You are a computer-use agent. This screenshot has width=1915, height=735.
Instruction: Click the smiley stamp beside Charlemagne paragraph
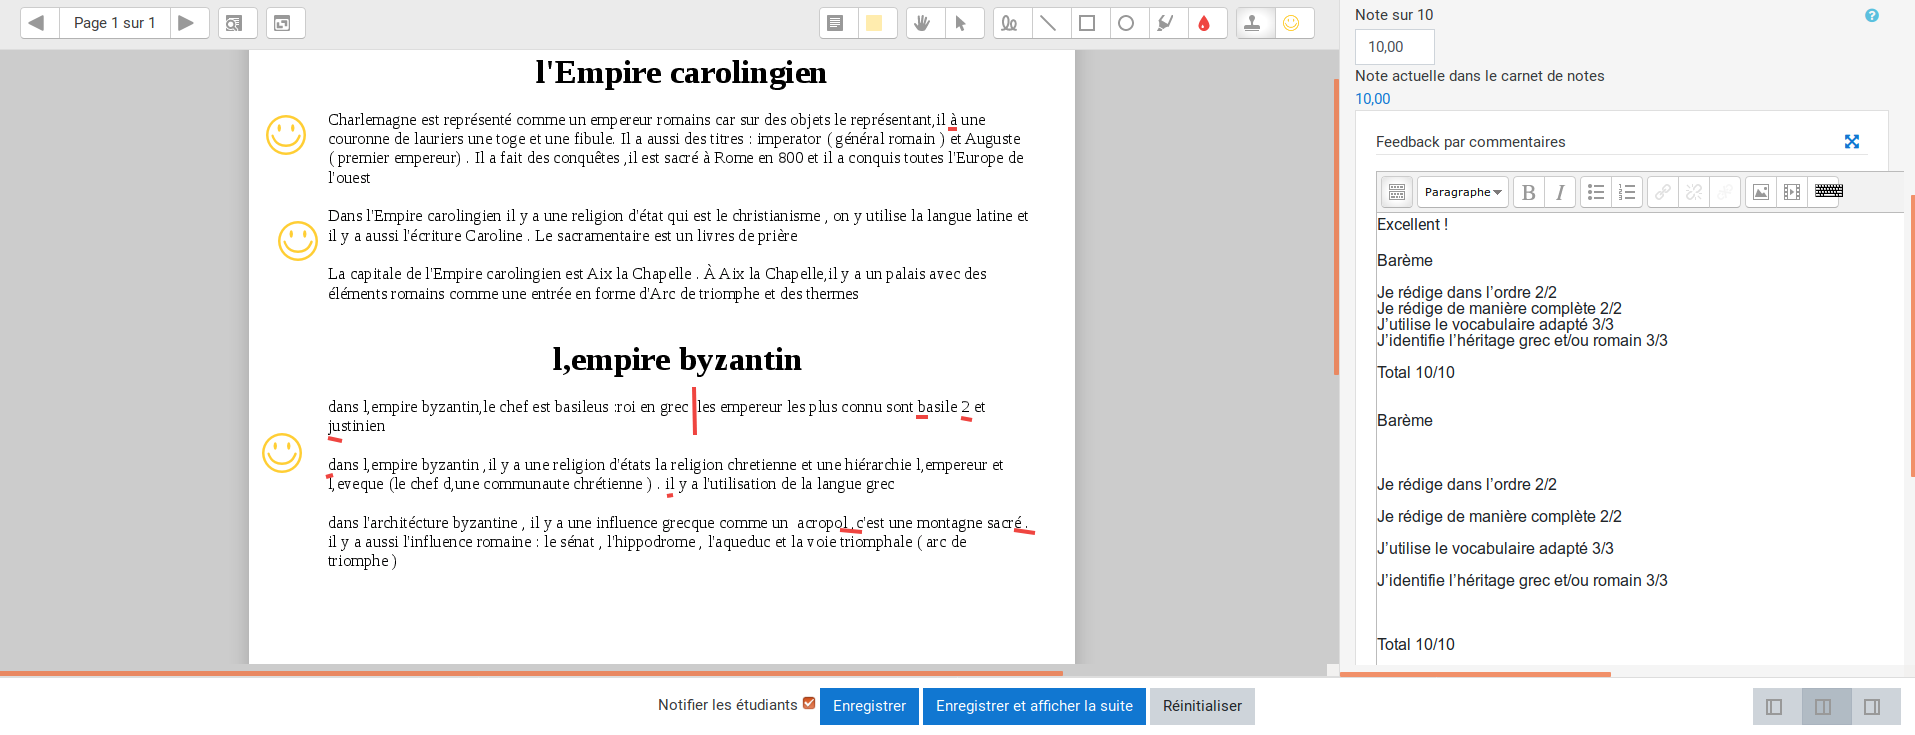point(286,135)
